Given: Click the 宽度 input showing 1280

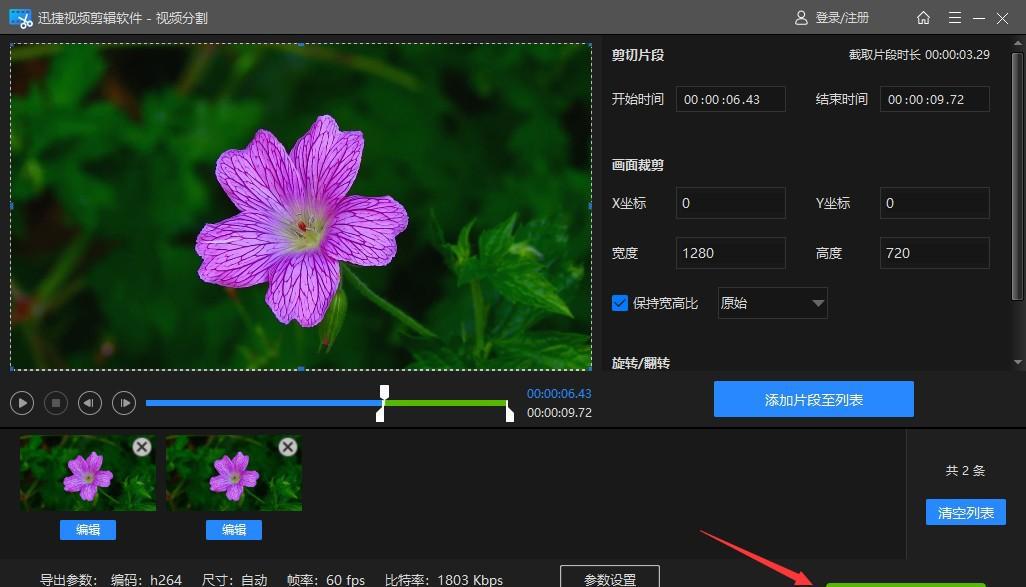Looking at the screenshot, I should (x=730, y=253).
